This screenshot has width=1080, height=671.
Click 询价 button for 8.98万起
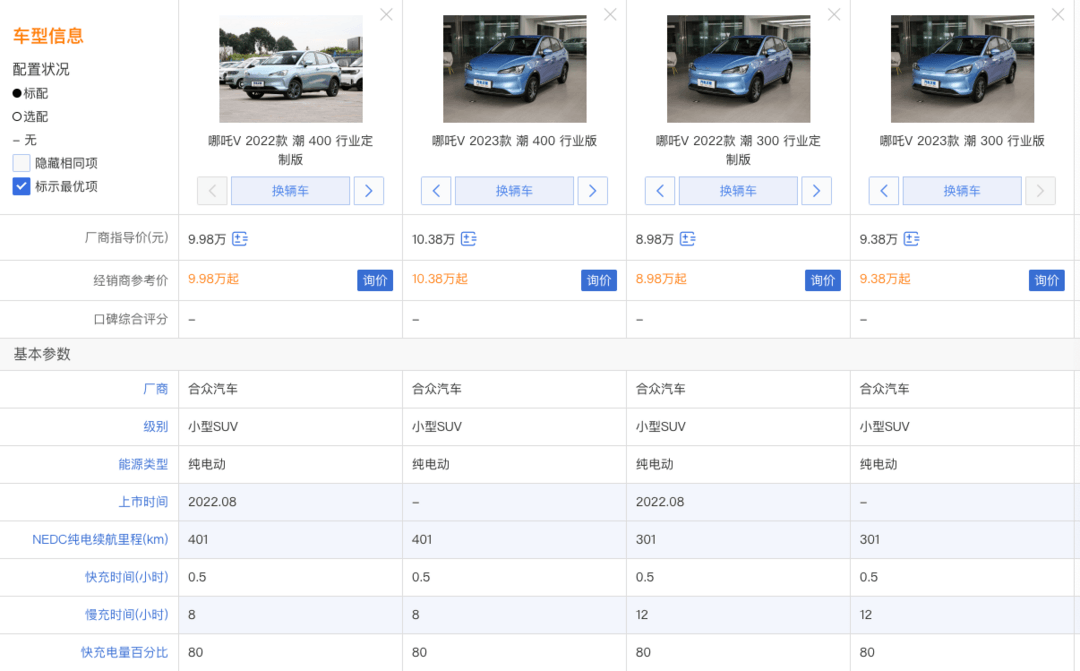(x=823, y=280)
